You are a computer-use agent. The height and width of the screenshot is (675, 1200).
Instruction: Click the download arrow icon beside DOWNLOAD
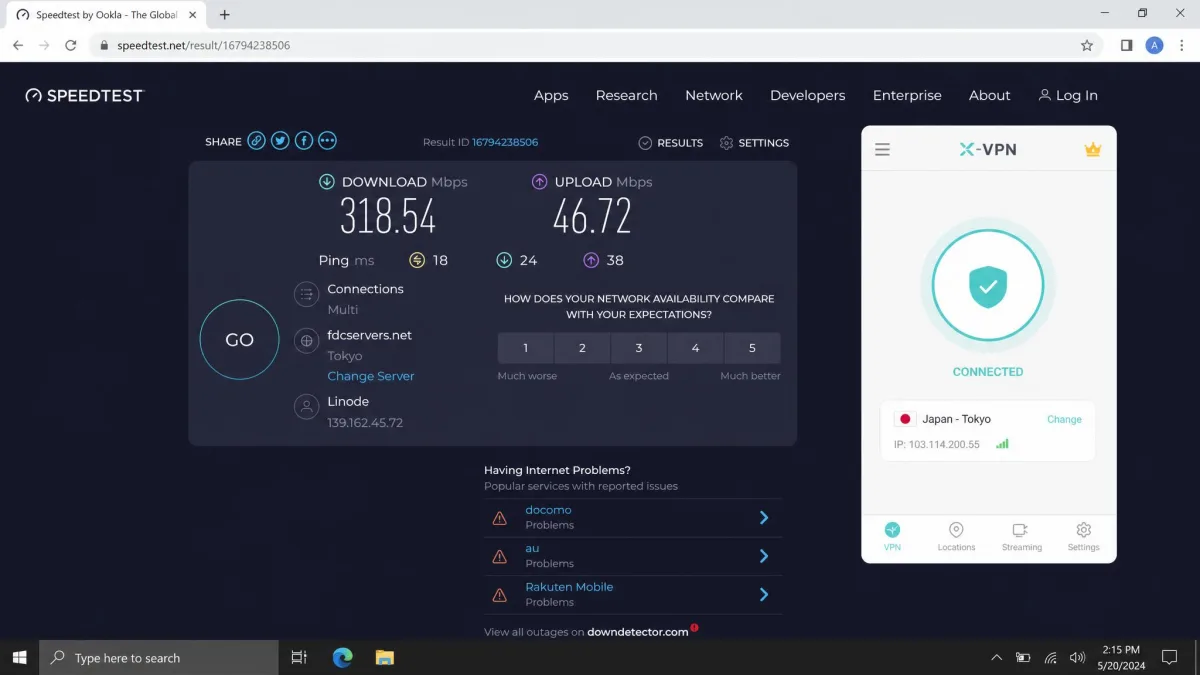(326, 182)
